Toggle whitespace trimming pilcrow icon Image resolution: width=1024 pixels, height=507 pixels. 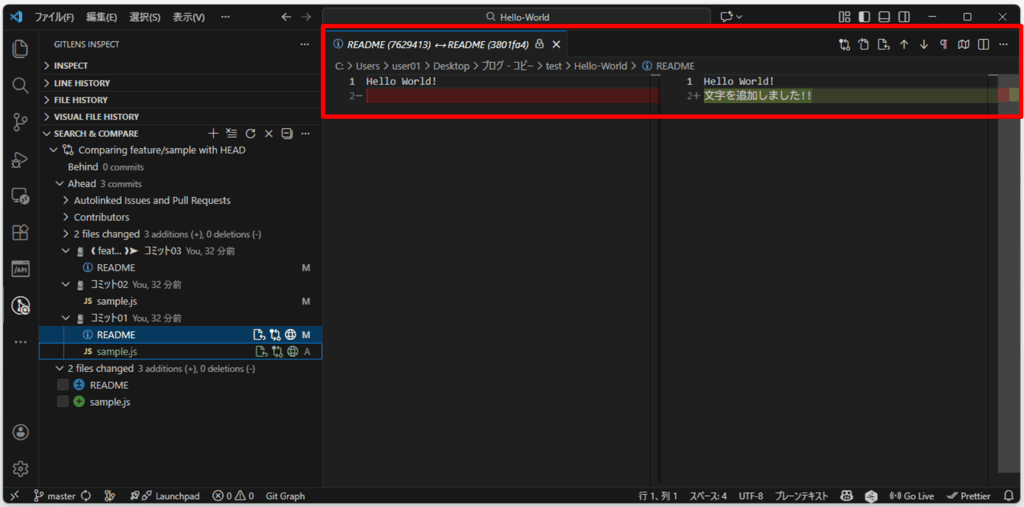point(943,44)
